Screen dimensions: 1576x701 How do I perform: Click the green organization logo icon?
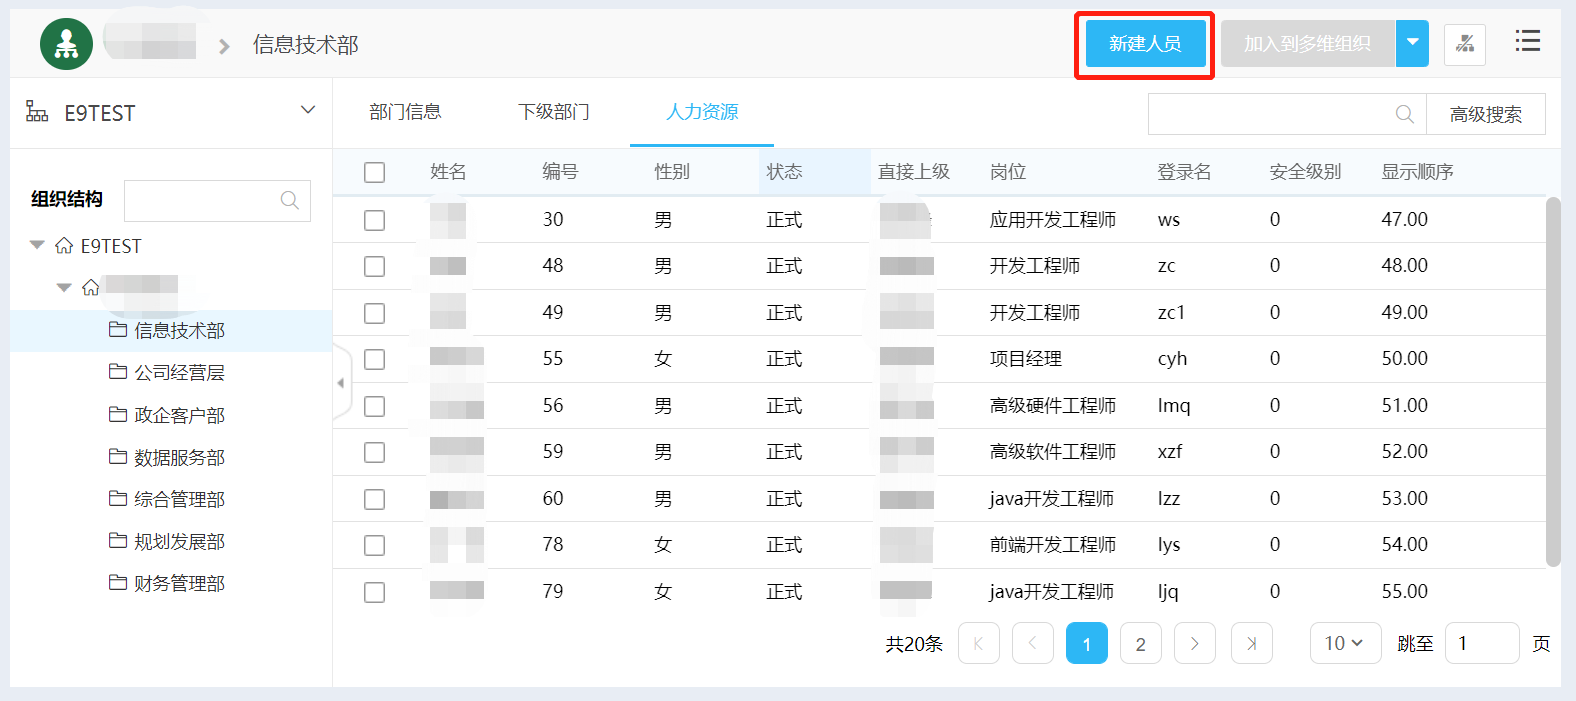pos(66,44)
